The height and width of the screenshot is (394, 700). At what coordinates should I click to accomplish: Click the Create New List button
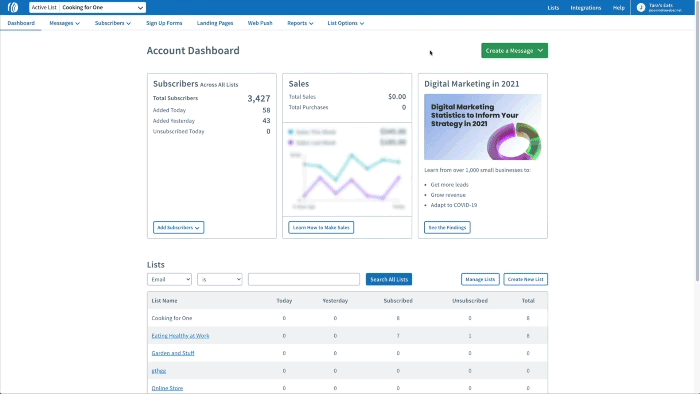pos(525,279)
